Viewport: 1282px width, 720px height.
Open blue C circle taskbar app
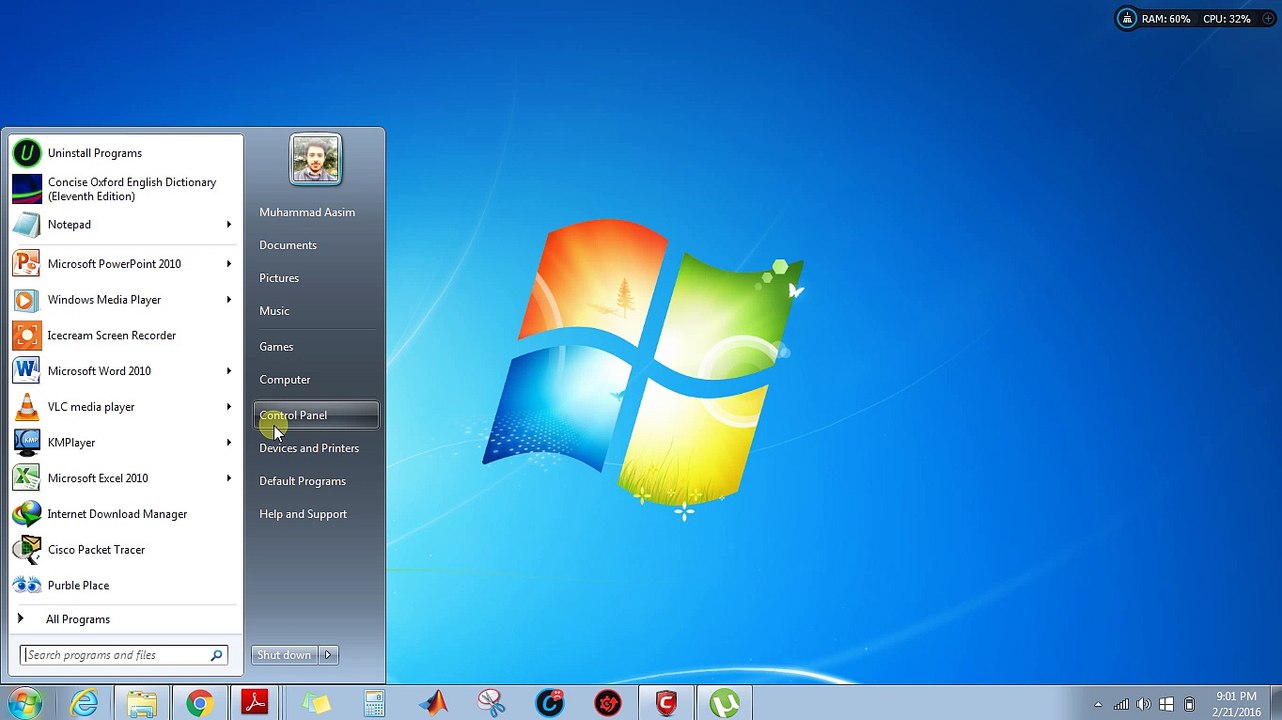(550, 704)
